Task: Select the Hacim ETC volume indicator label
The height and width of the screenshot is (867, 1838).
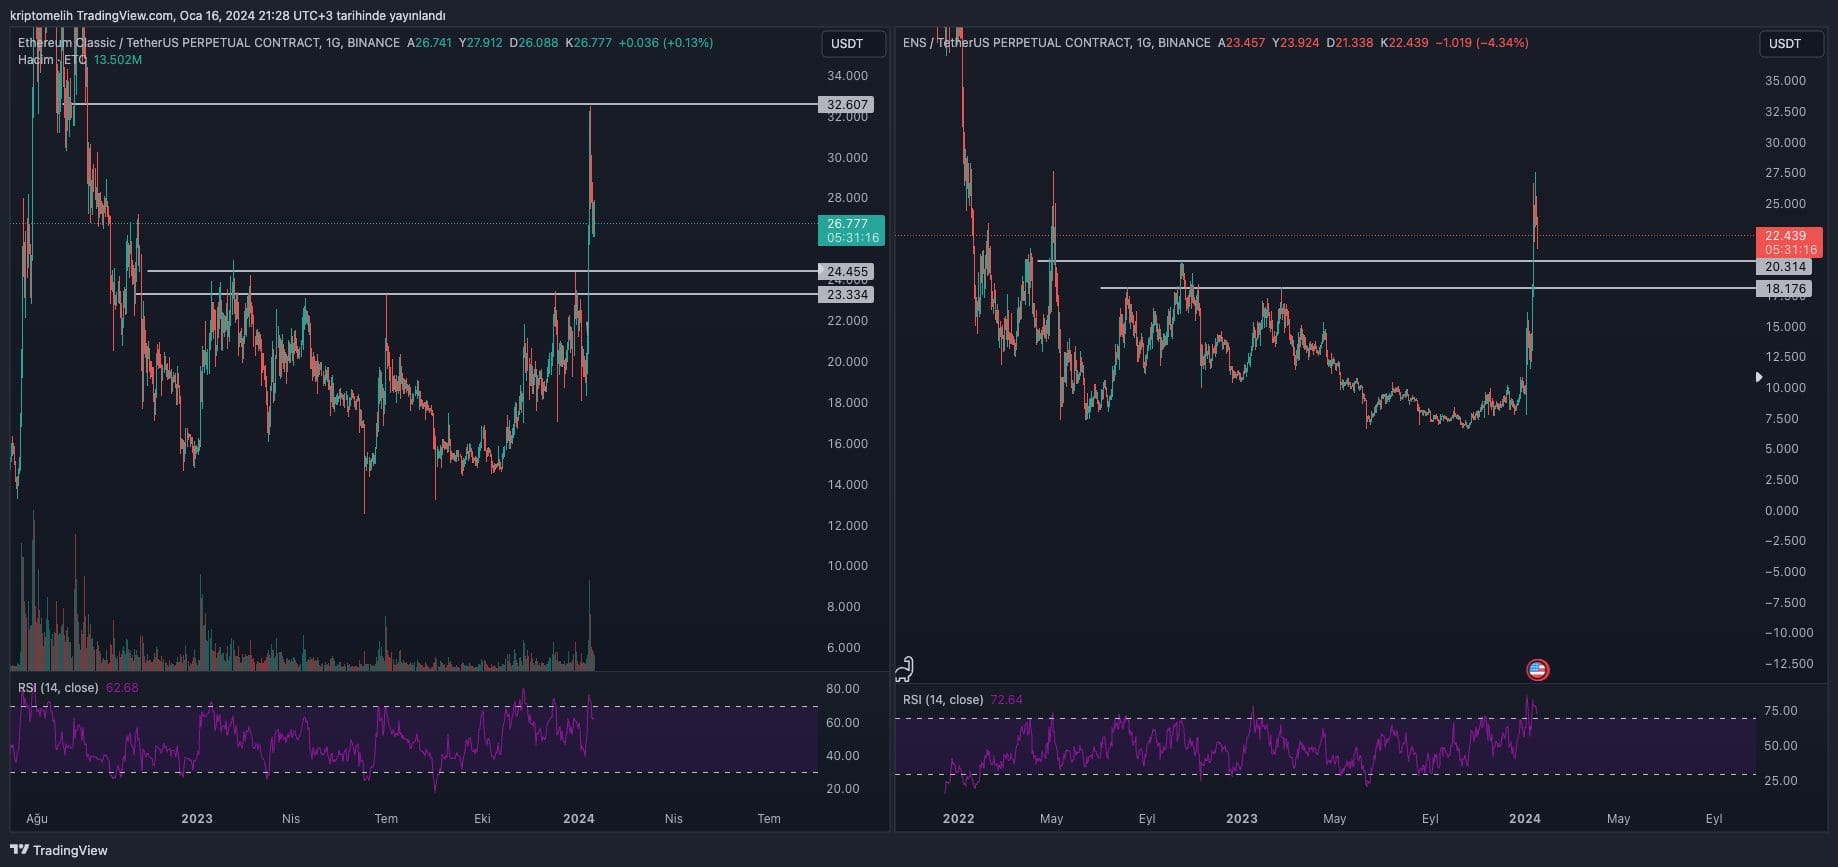Action: pyautogui.click(x=52, y=60)
